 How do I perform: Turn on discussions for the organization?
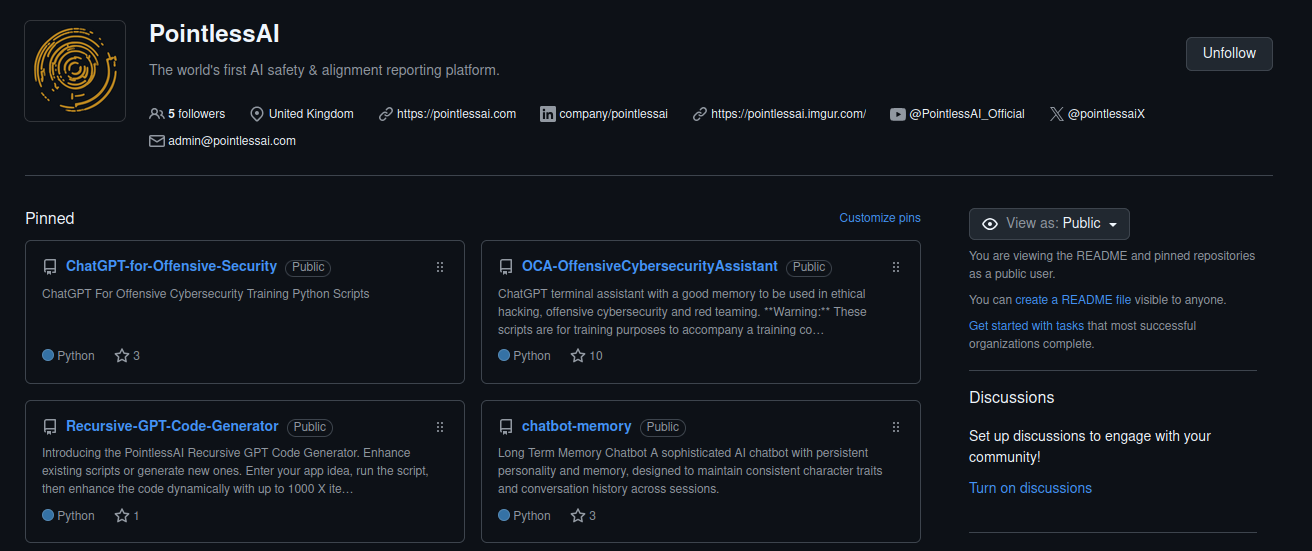[1030, 488]
